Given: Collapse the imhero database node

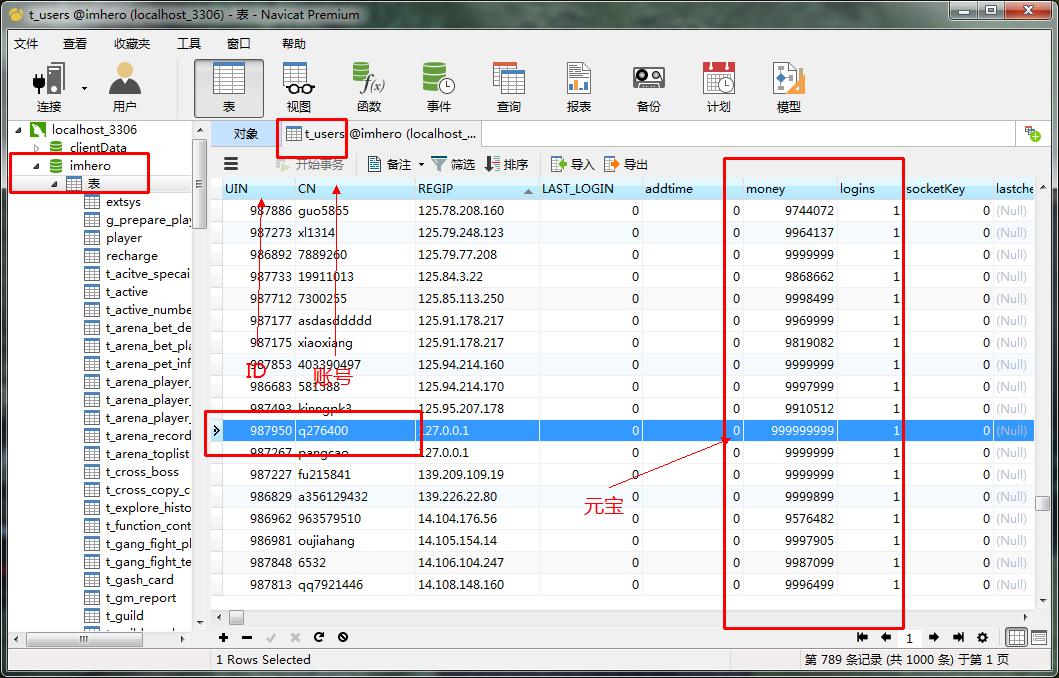Looking at the screenshot, I should (38, 166).
